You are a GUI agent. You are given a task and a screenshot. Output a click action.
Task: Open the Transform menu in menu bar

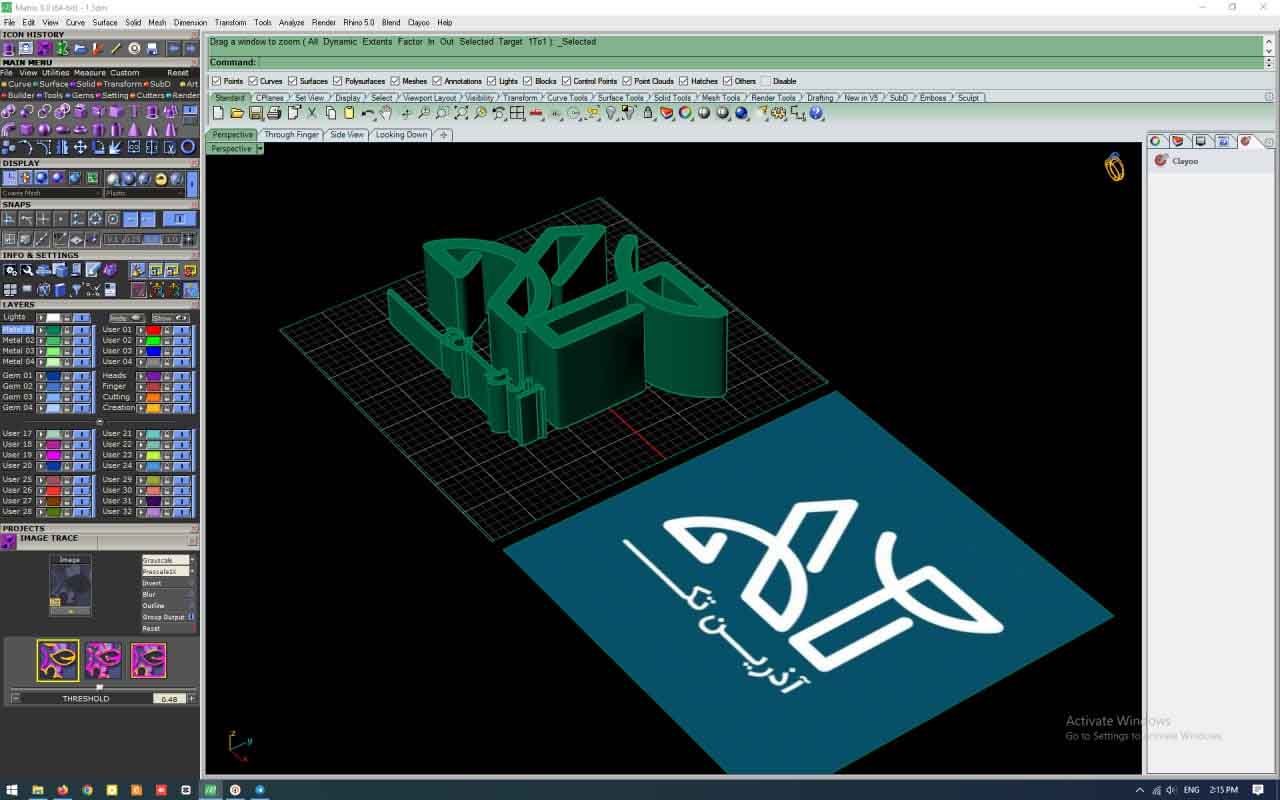230,22
